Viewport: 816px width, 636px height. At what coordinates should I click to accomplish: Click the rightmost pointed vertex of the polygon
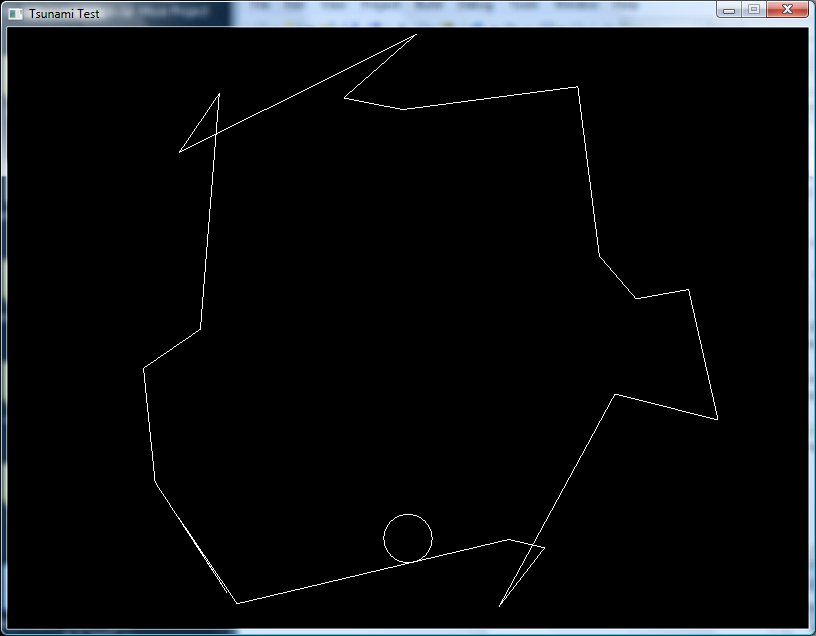tap(718, 419)
